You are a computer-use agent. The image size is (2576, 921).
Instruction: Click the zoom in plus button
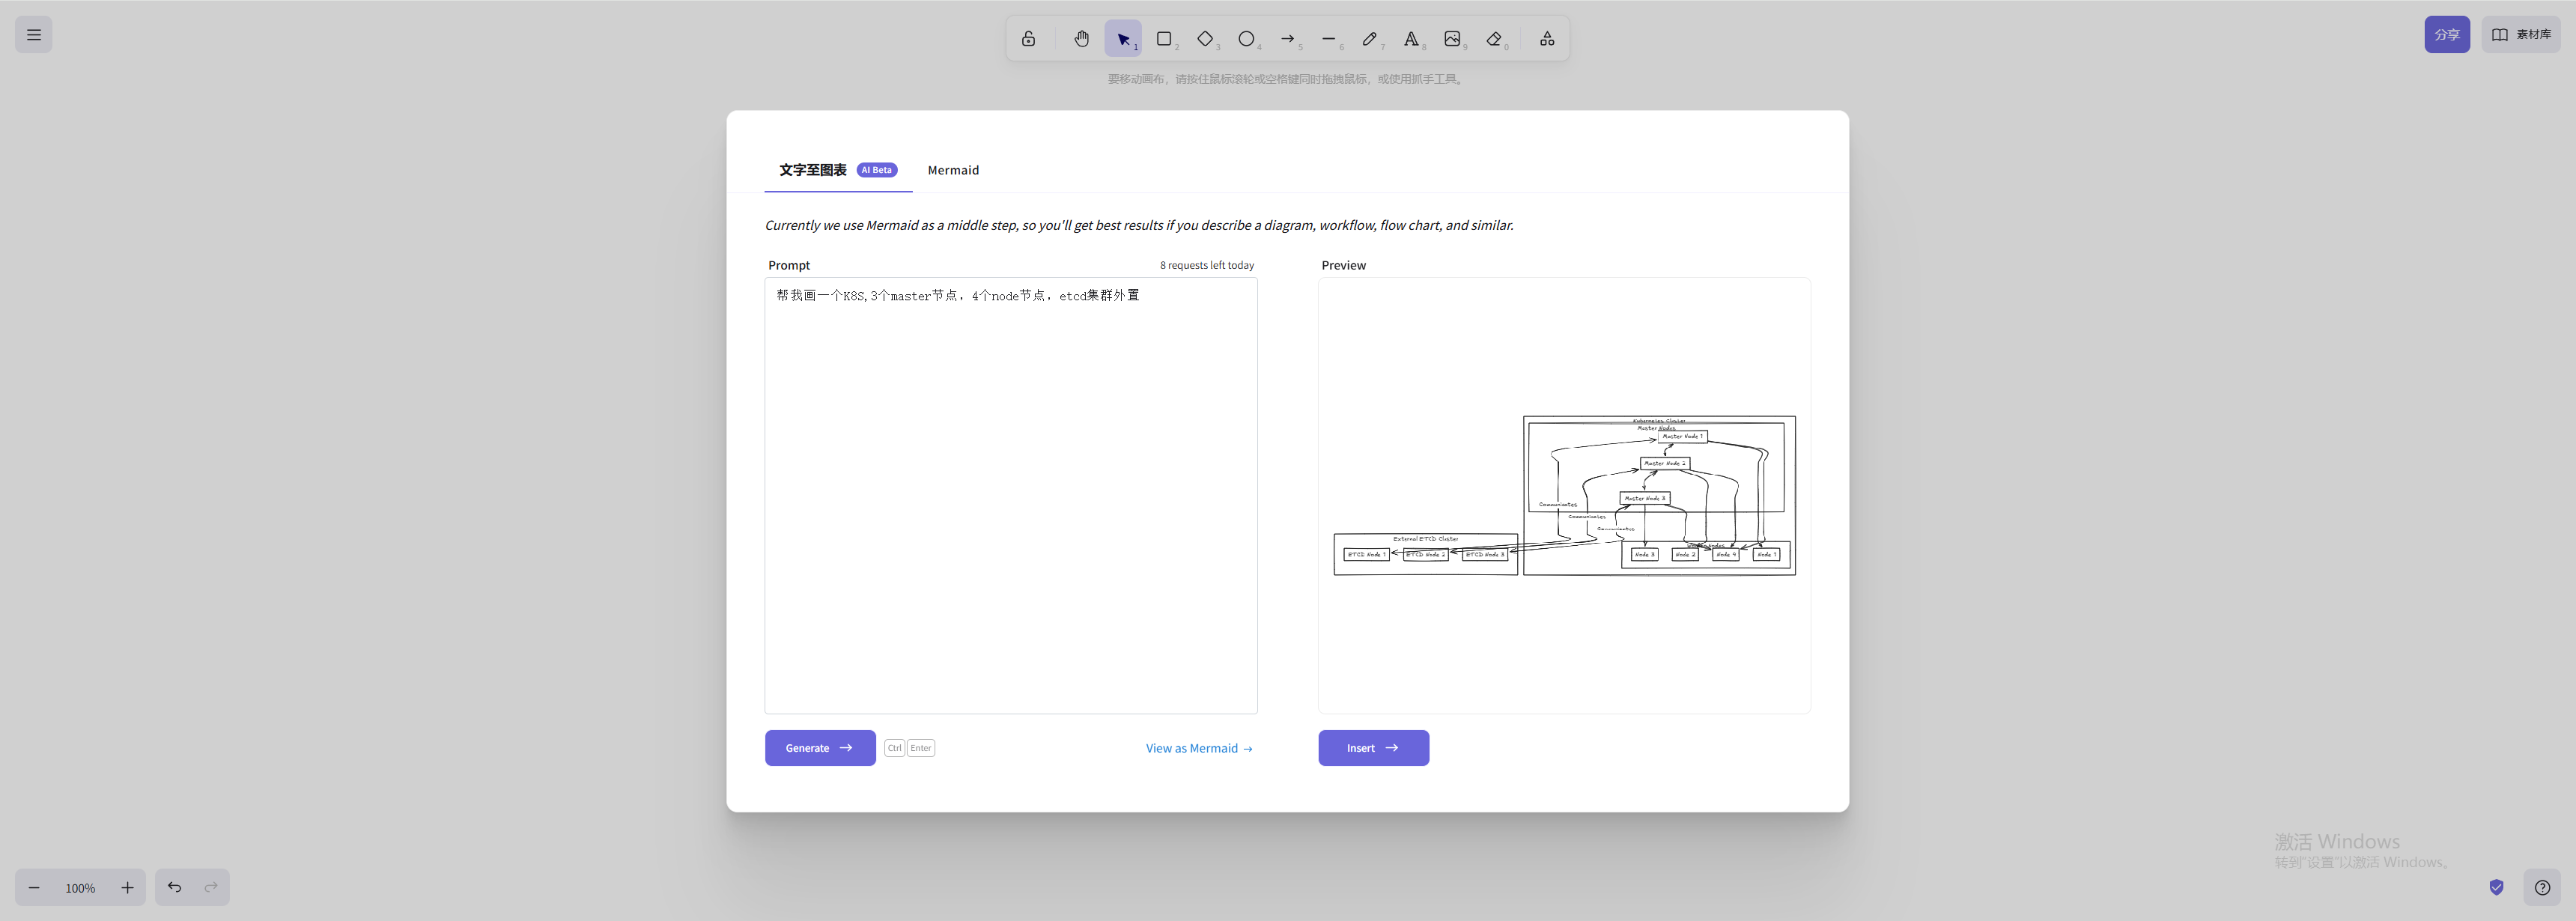(x=128, y=888)
